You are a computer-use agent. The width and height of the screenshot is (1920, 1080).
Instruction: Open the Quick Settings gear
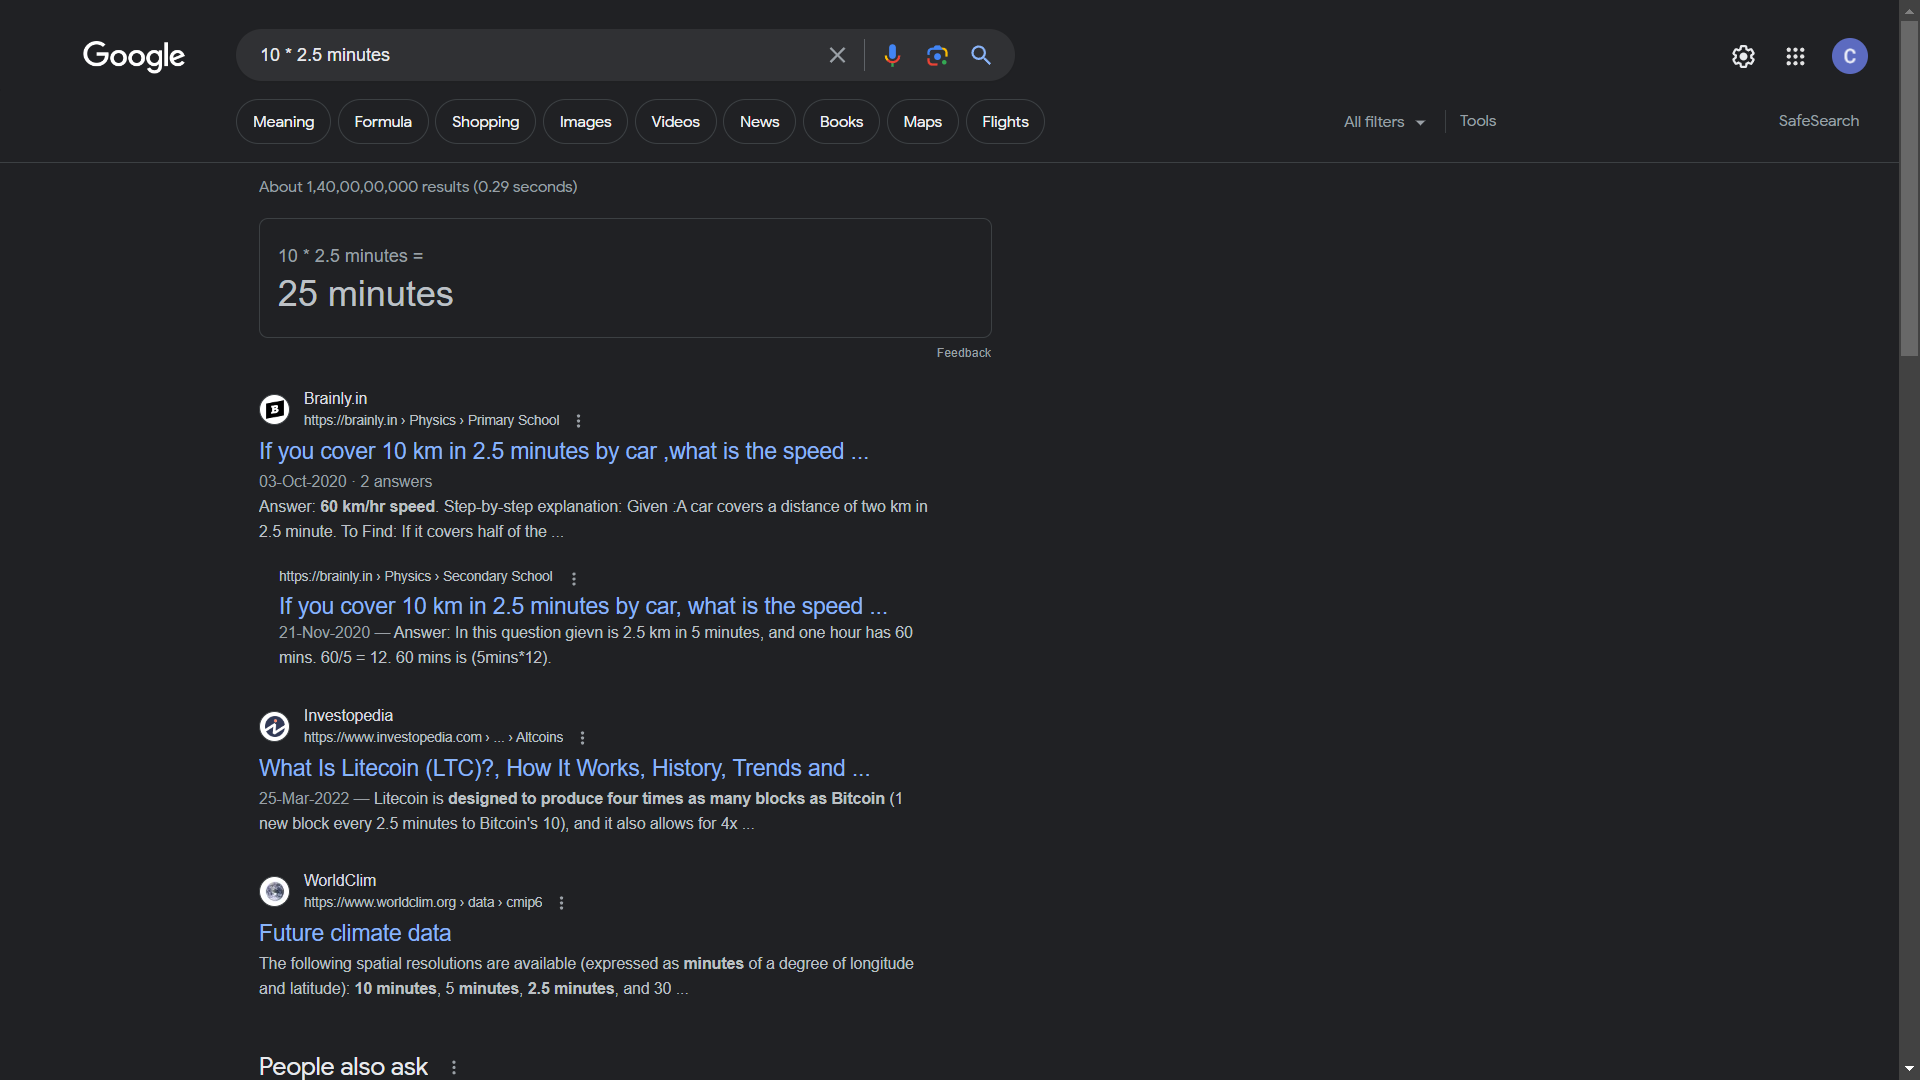[1743, 56]
